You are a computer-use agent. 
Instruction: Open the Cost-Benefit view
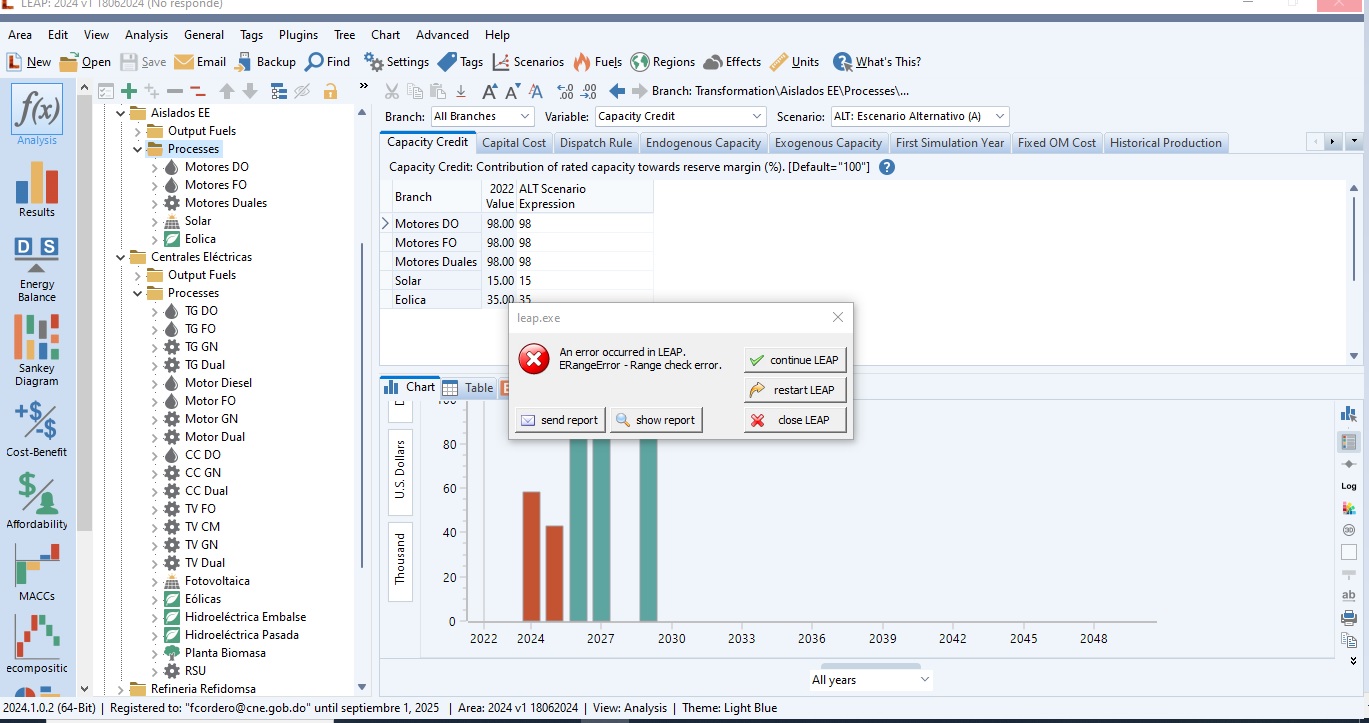tap(37, 429)
